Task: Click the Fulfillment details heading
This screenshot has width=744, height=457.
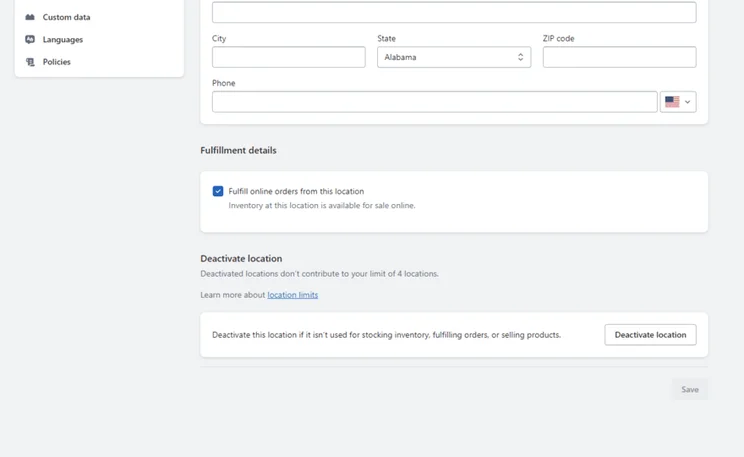Action: (238, 150)
